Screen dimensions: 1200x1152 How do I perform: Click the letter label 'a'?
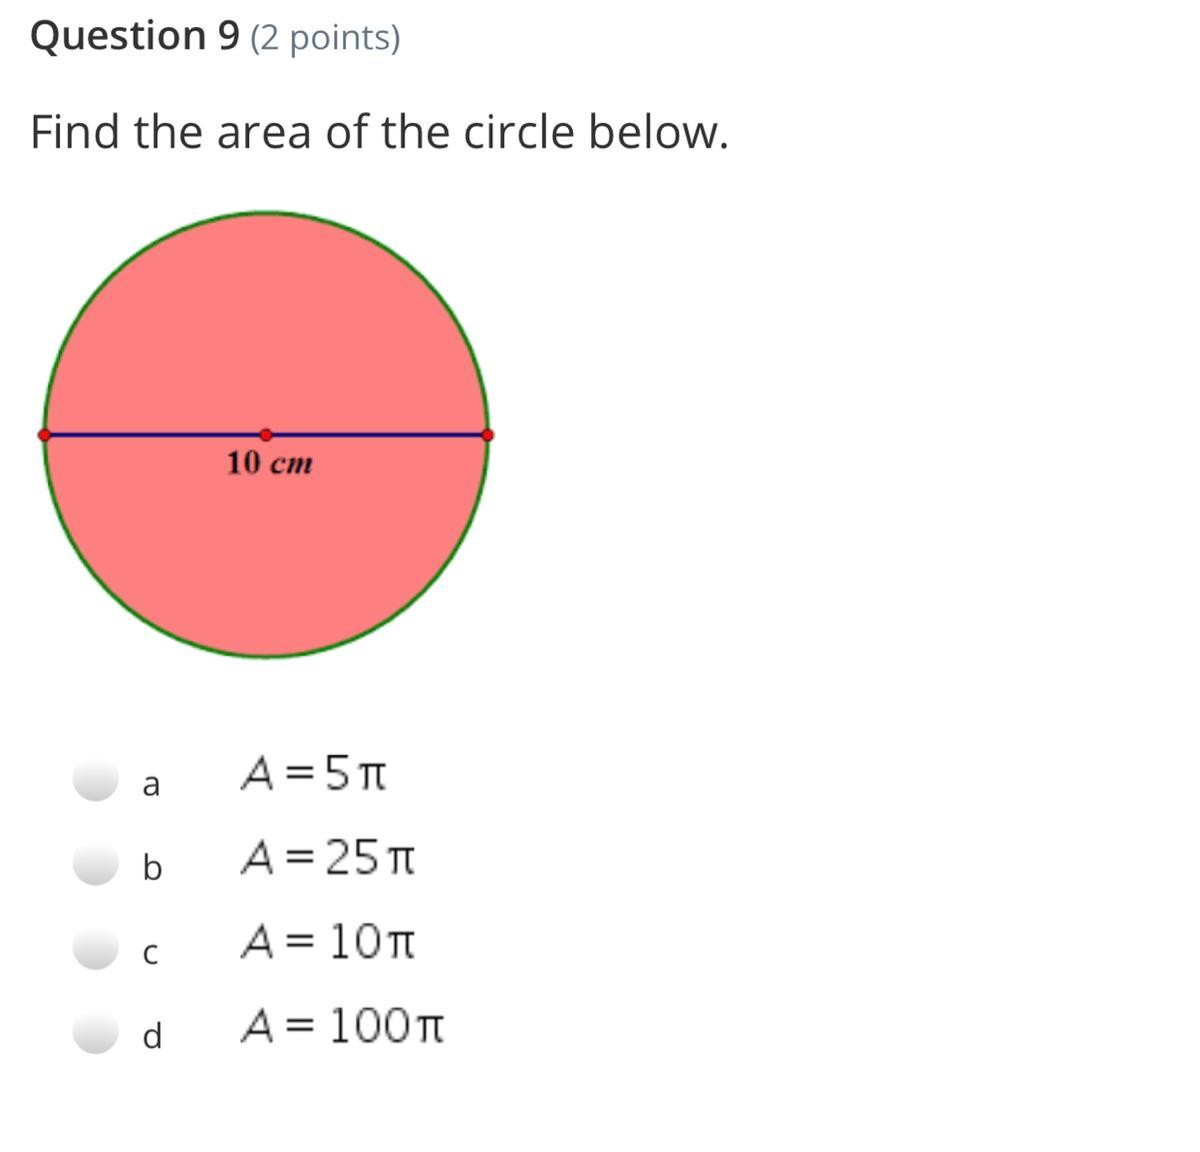[151, 785]
